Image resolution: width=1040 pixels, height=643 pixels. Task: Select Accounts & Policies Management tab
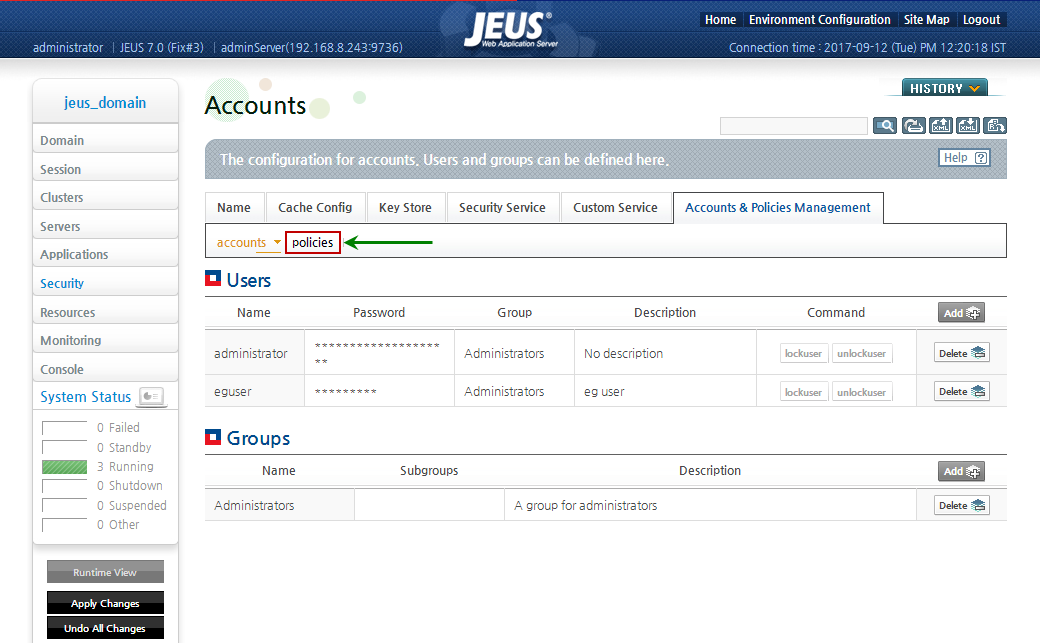click(777, 208)
